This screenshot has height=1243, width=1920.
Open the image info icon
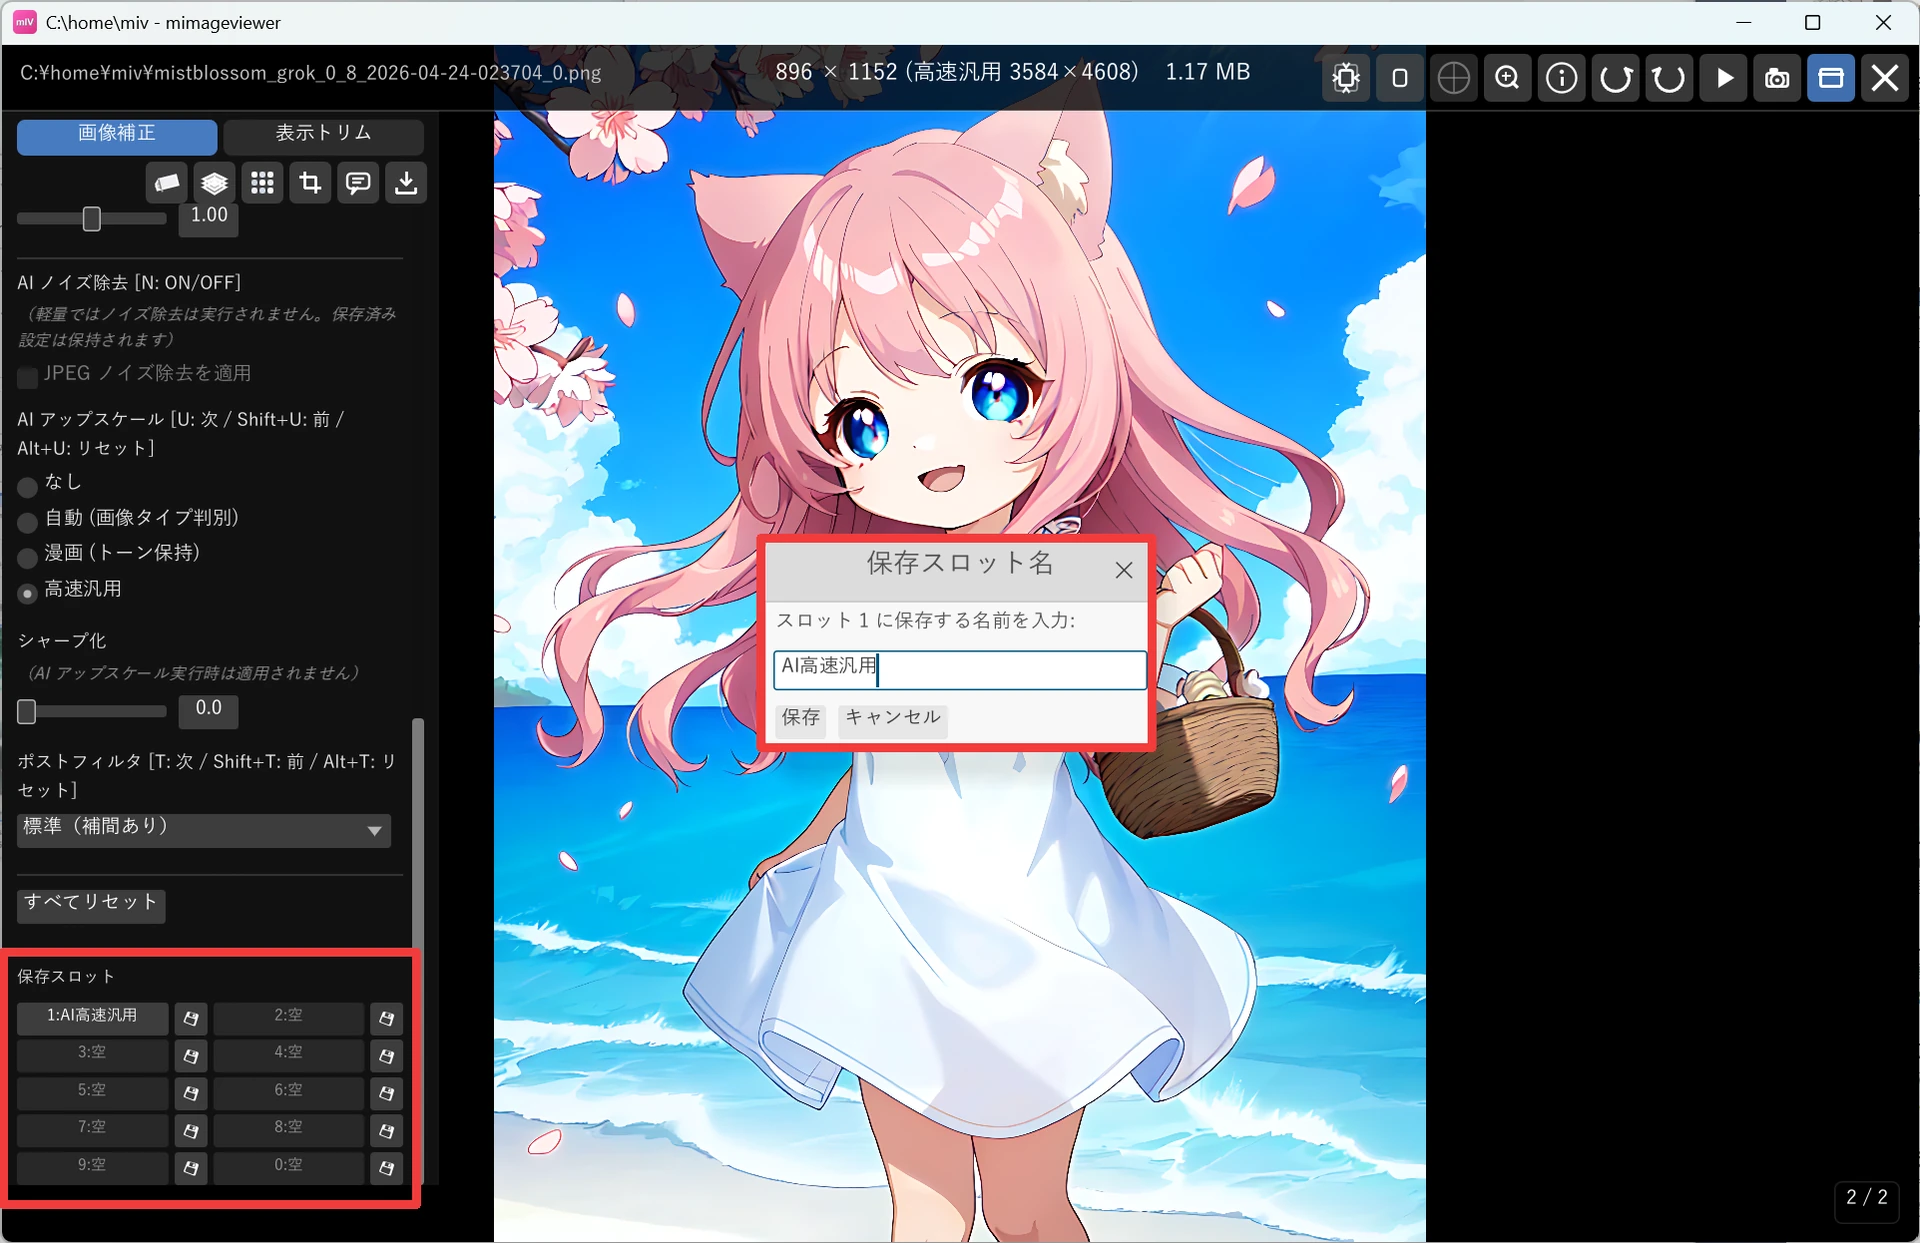click(1561, 78)
